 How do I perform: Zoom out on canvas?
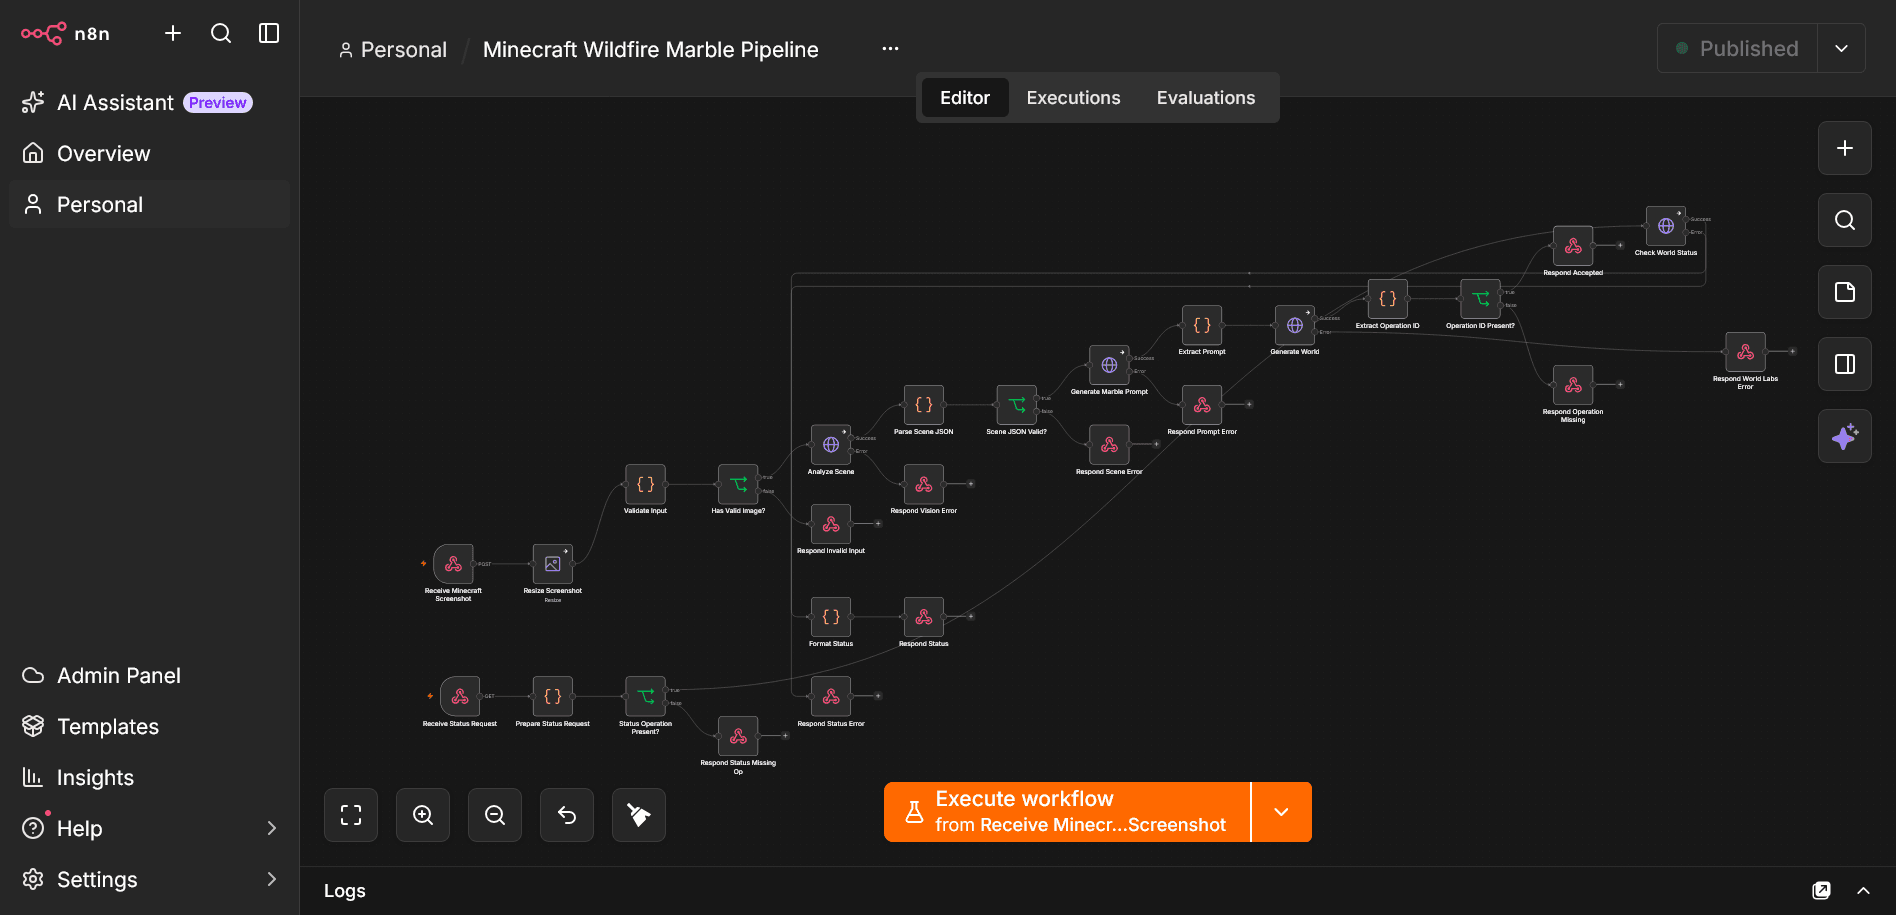tap(495, 815)
